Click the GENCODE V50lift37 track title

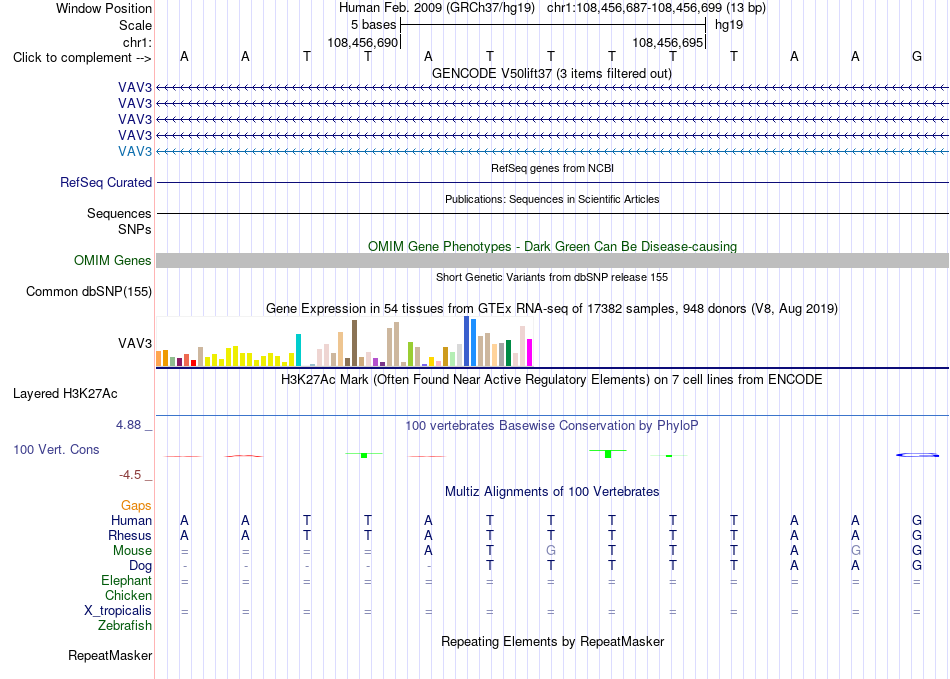pyautogui.click(x=551, y=73)
